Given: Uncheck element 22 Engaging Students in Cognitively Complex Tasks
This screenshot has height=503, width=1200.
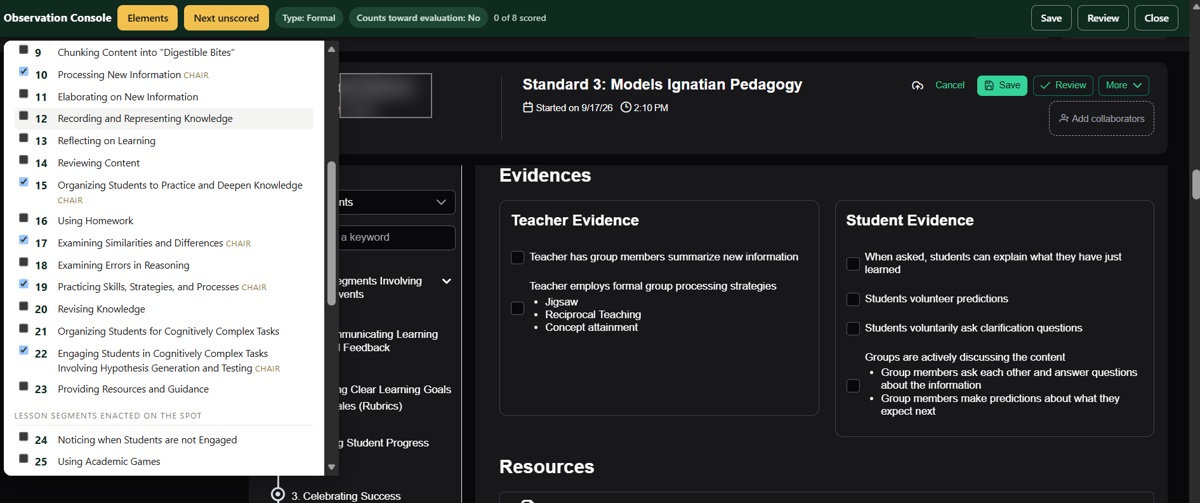Looking at the screenshot, I should click(x=24, y=351).
